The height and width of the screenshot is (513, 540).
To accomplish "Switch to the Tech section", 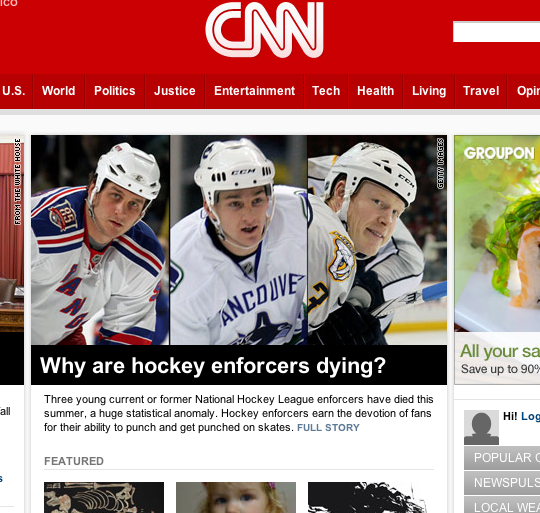I will click(x=326, y=91).
